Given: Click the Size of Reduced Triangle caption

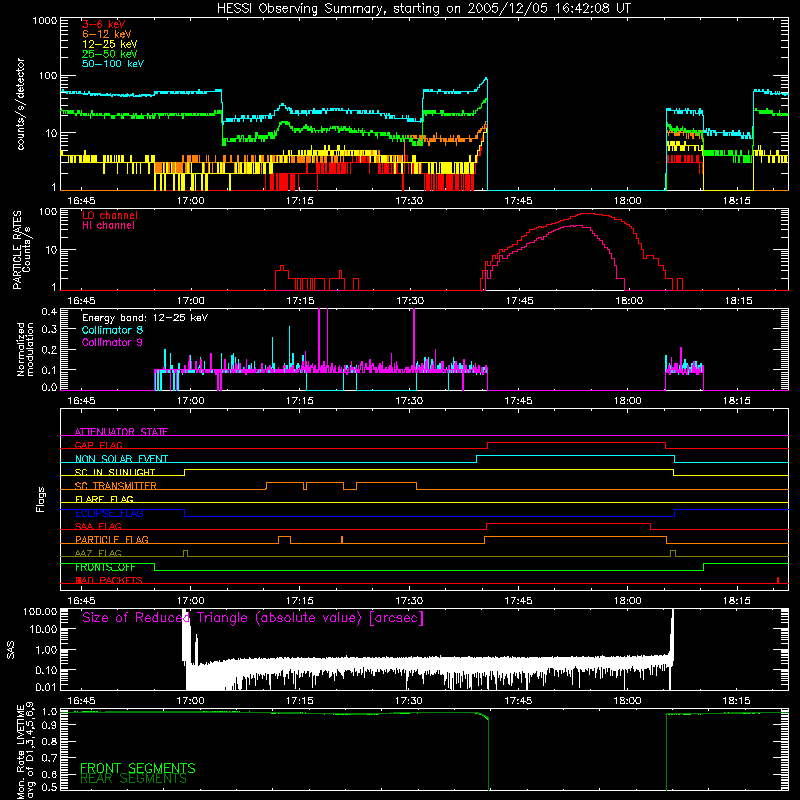Looking at the screenshot, I should tap(253, 618).
